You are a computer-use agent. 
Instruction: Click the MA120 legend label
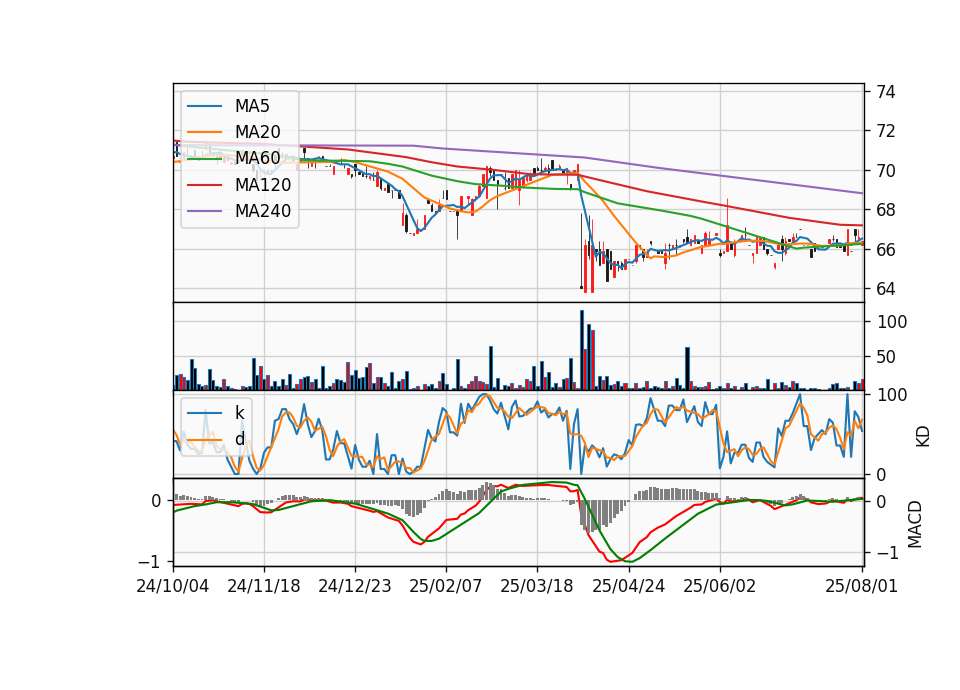tap(263, 184)
